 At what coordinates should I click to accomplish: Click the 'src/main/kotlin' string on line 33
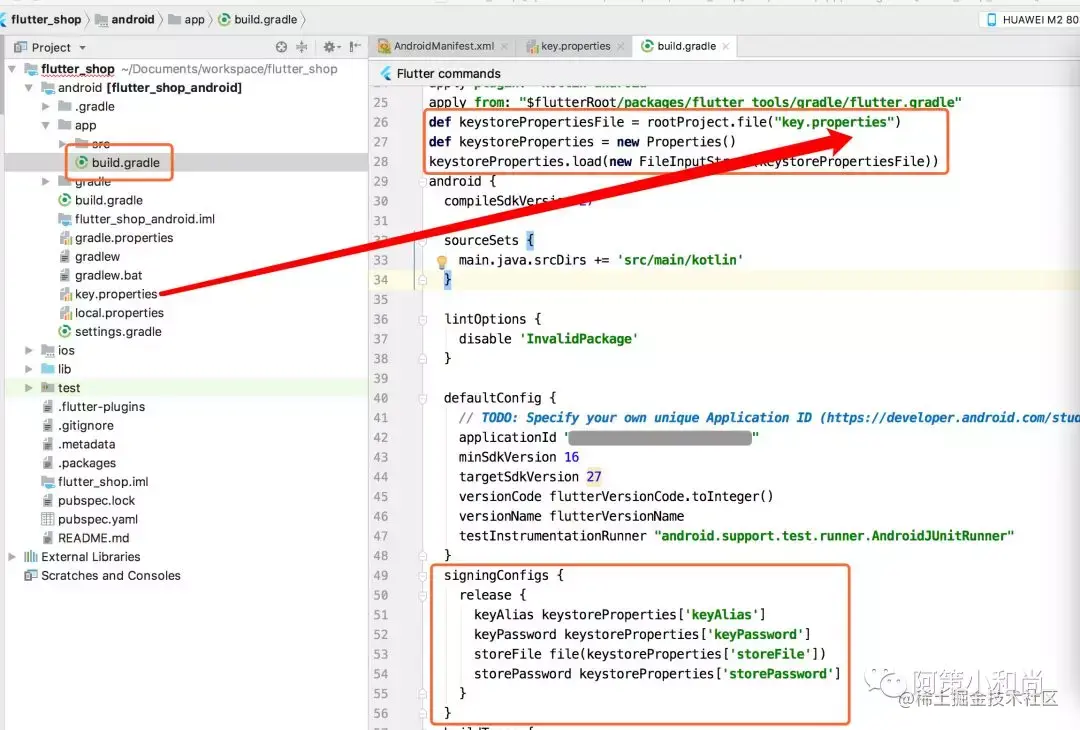pos(680,260)
